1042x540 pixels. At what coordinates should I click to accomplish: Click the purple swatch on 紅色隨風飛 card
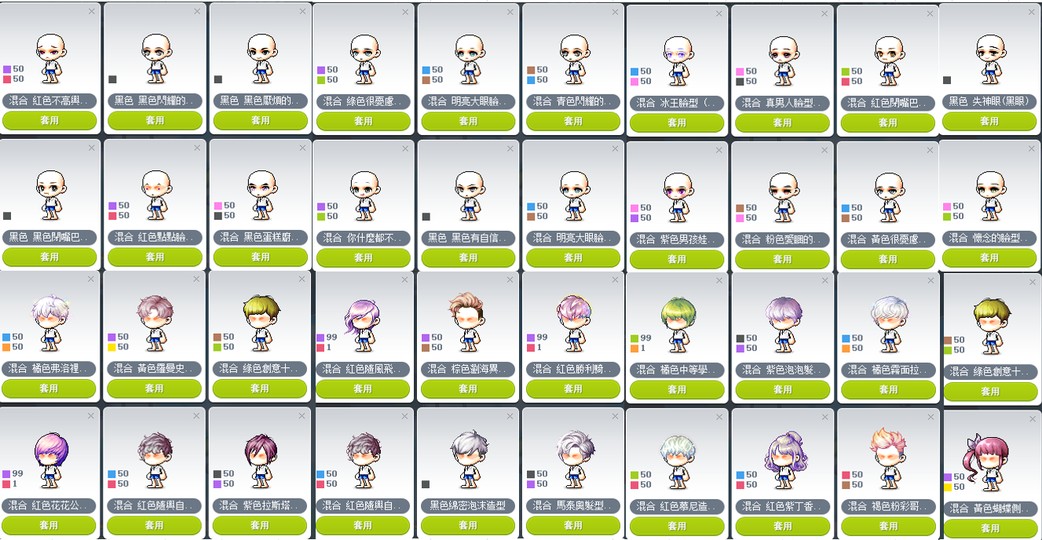pyautogui.click(x=321, y=337)
